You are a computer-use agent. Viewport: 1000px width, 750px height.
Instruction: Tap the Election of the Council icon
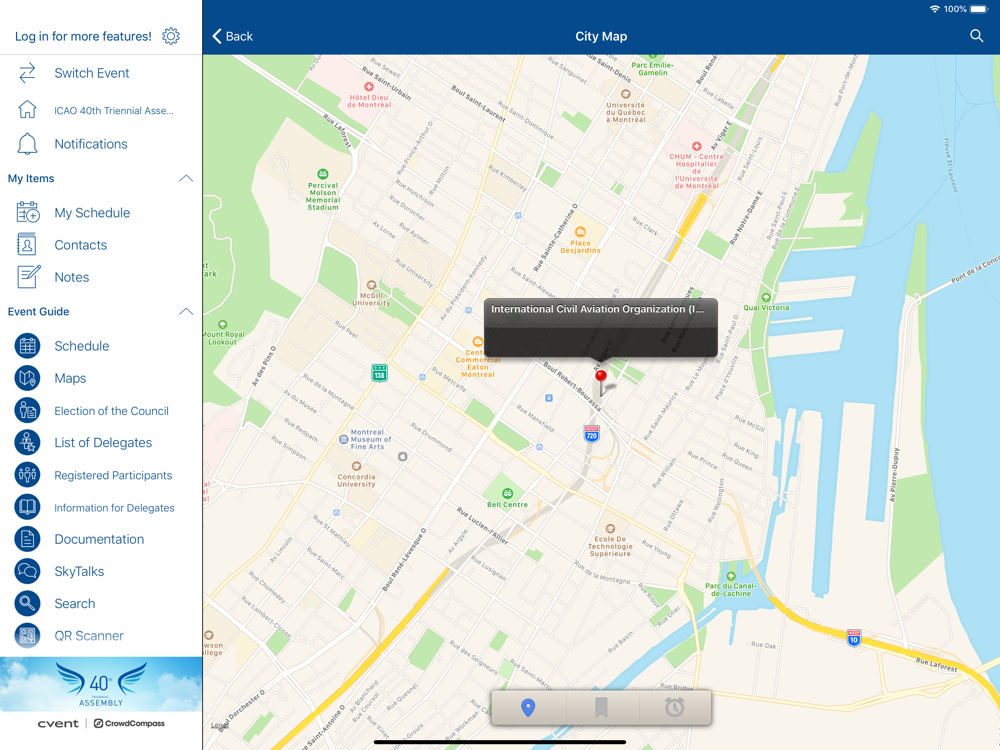[x=27, y=411]
